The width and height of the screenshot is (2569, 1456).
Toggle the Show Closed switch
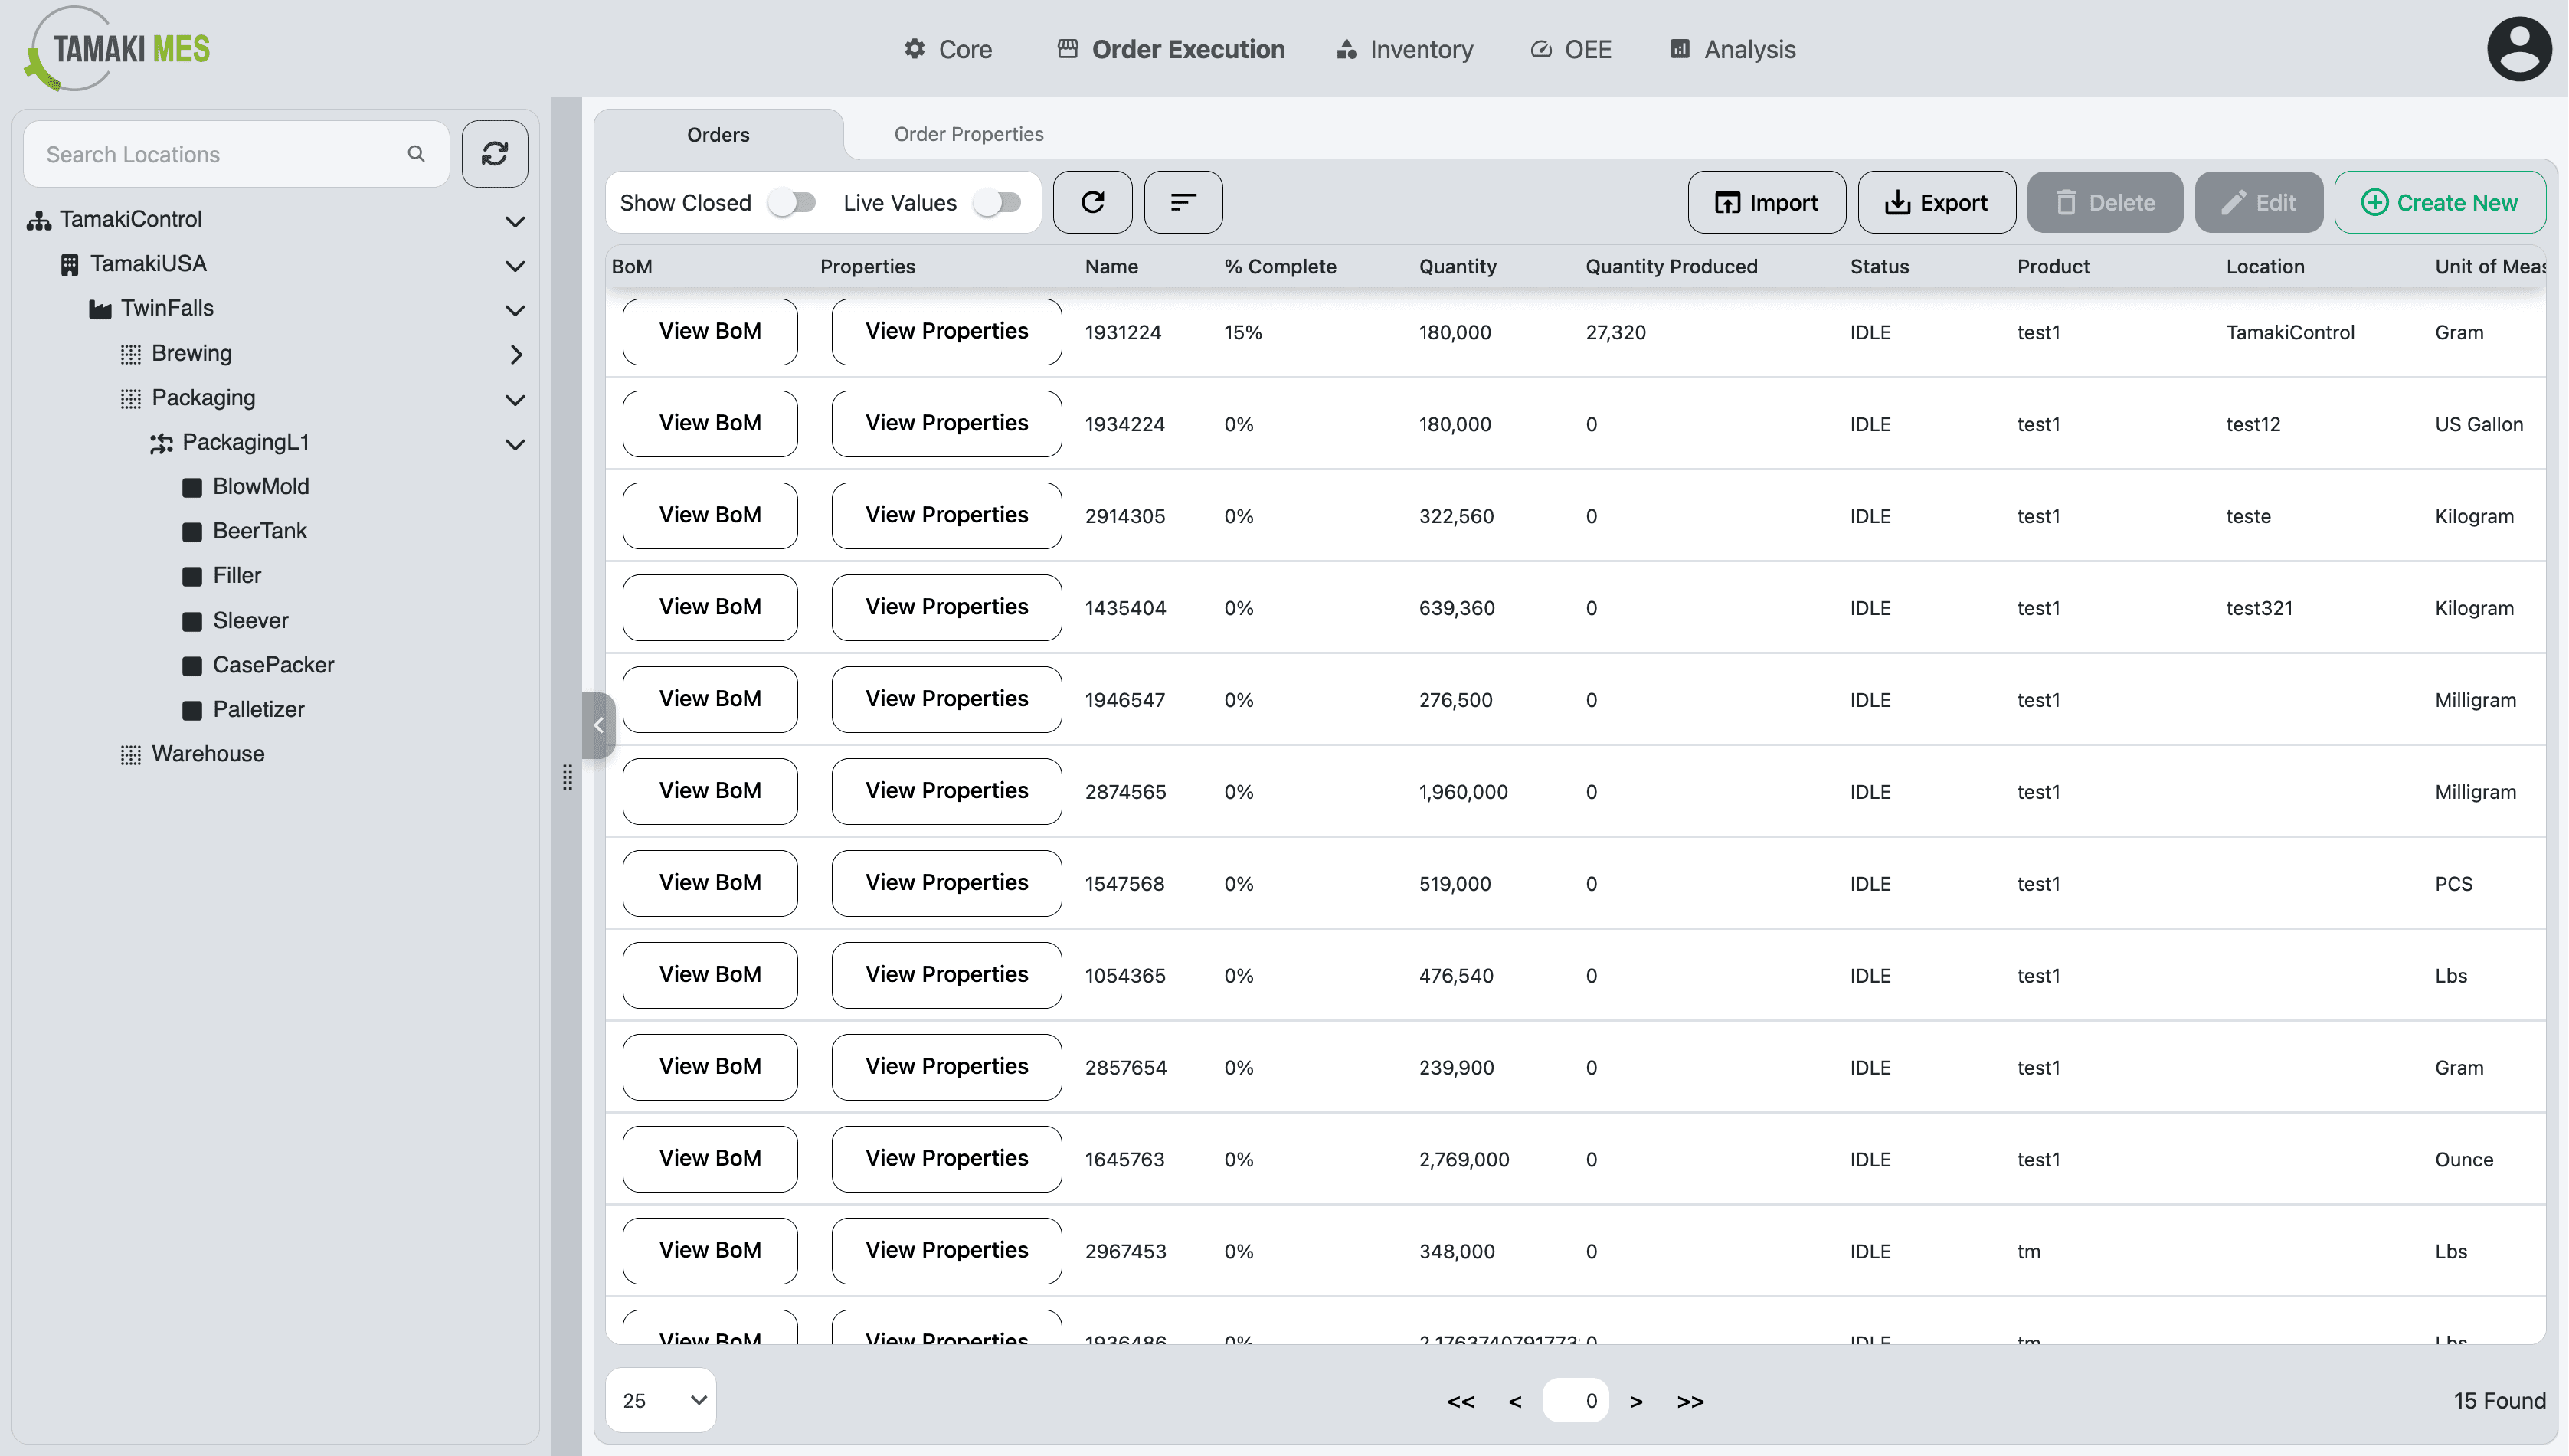point(792,202)
